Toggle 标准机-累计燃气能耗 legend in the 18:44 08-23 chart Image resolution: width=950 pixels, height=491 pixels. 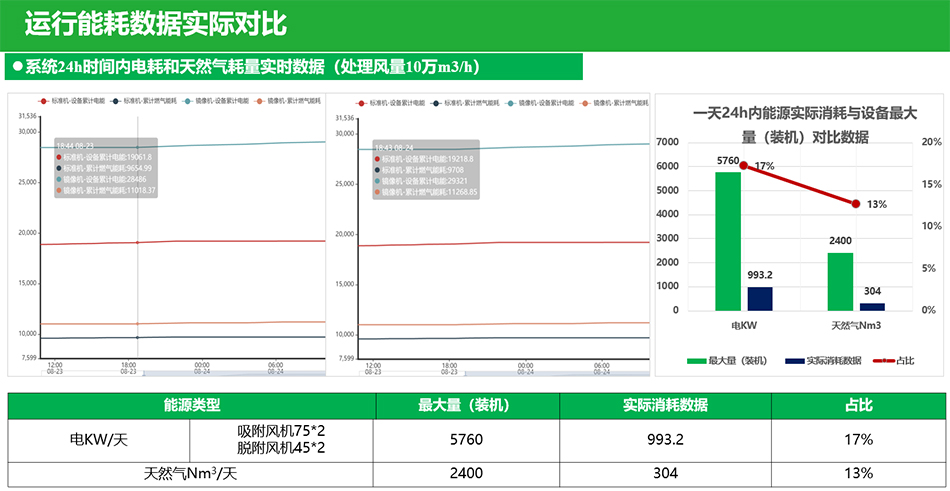(x=143, y=101)
